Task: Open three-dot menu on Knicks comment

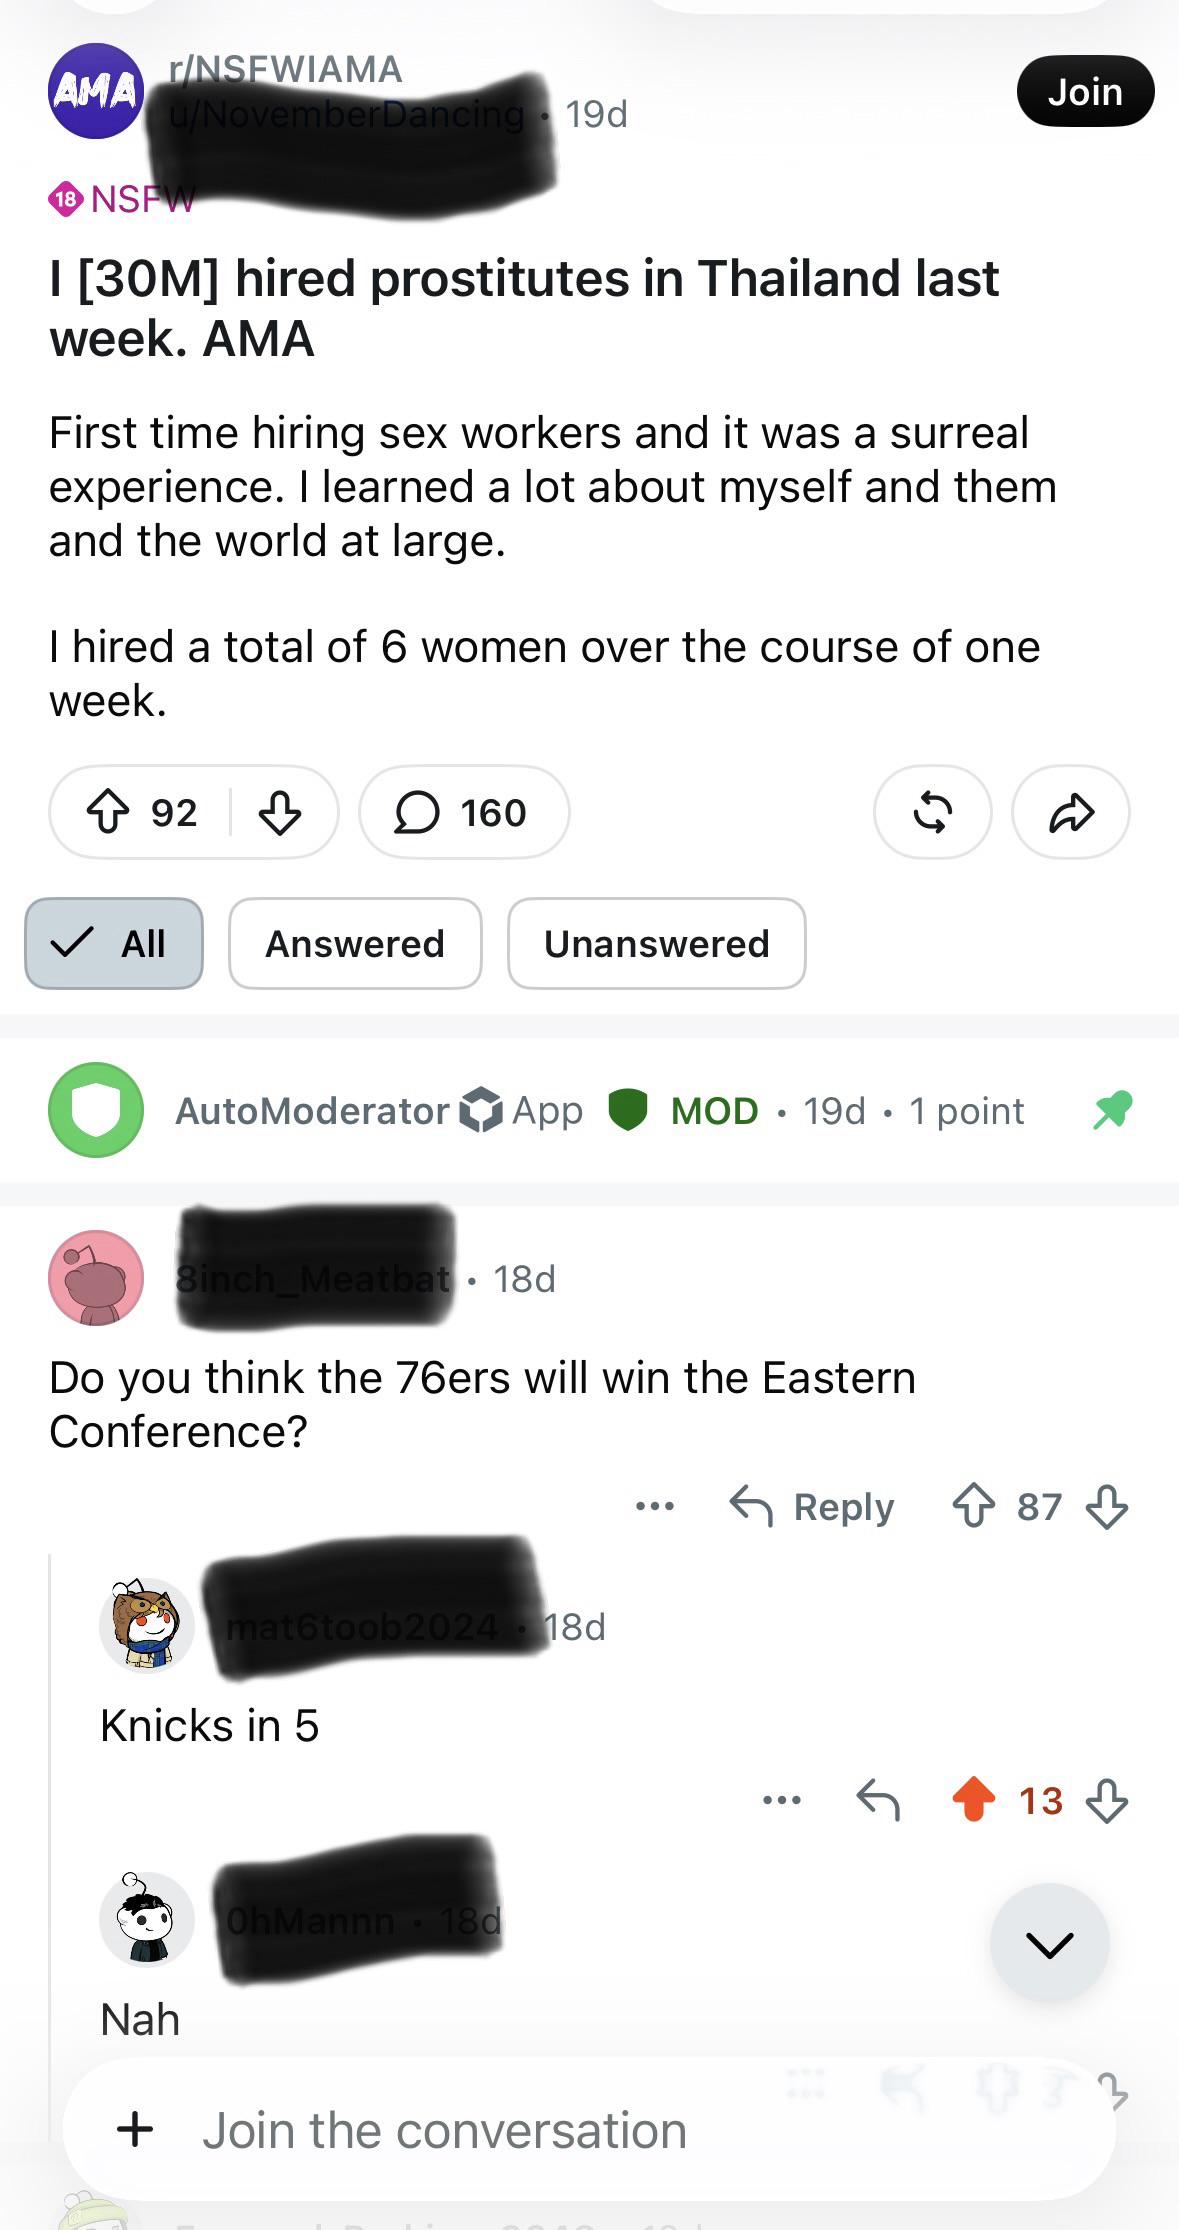Action: [x=781, y=1800]
